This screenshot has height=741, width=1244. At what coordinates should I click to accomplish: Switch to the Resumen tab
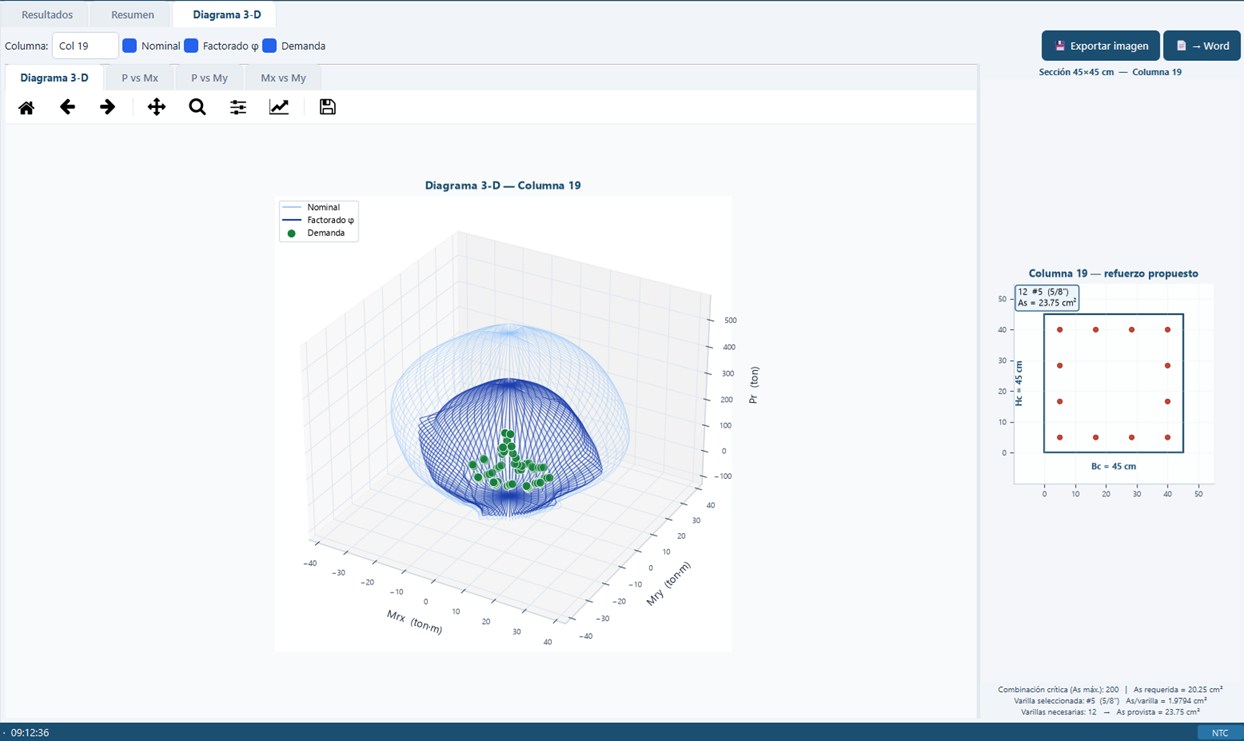132,15
